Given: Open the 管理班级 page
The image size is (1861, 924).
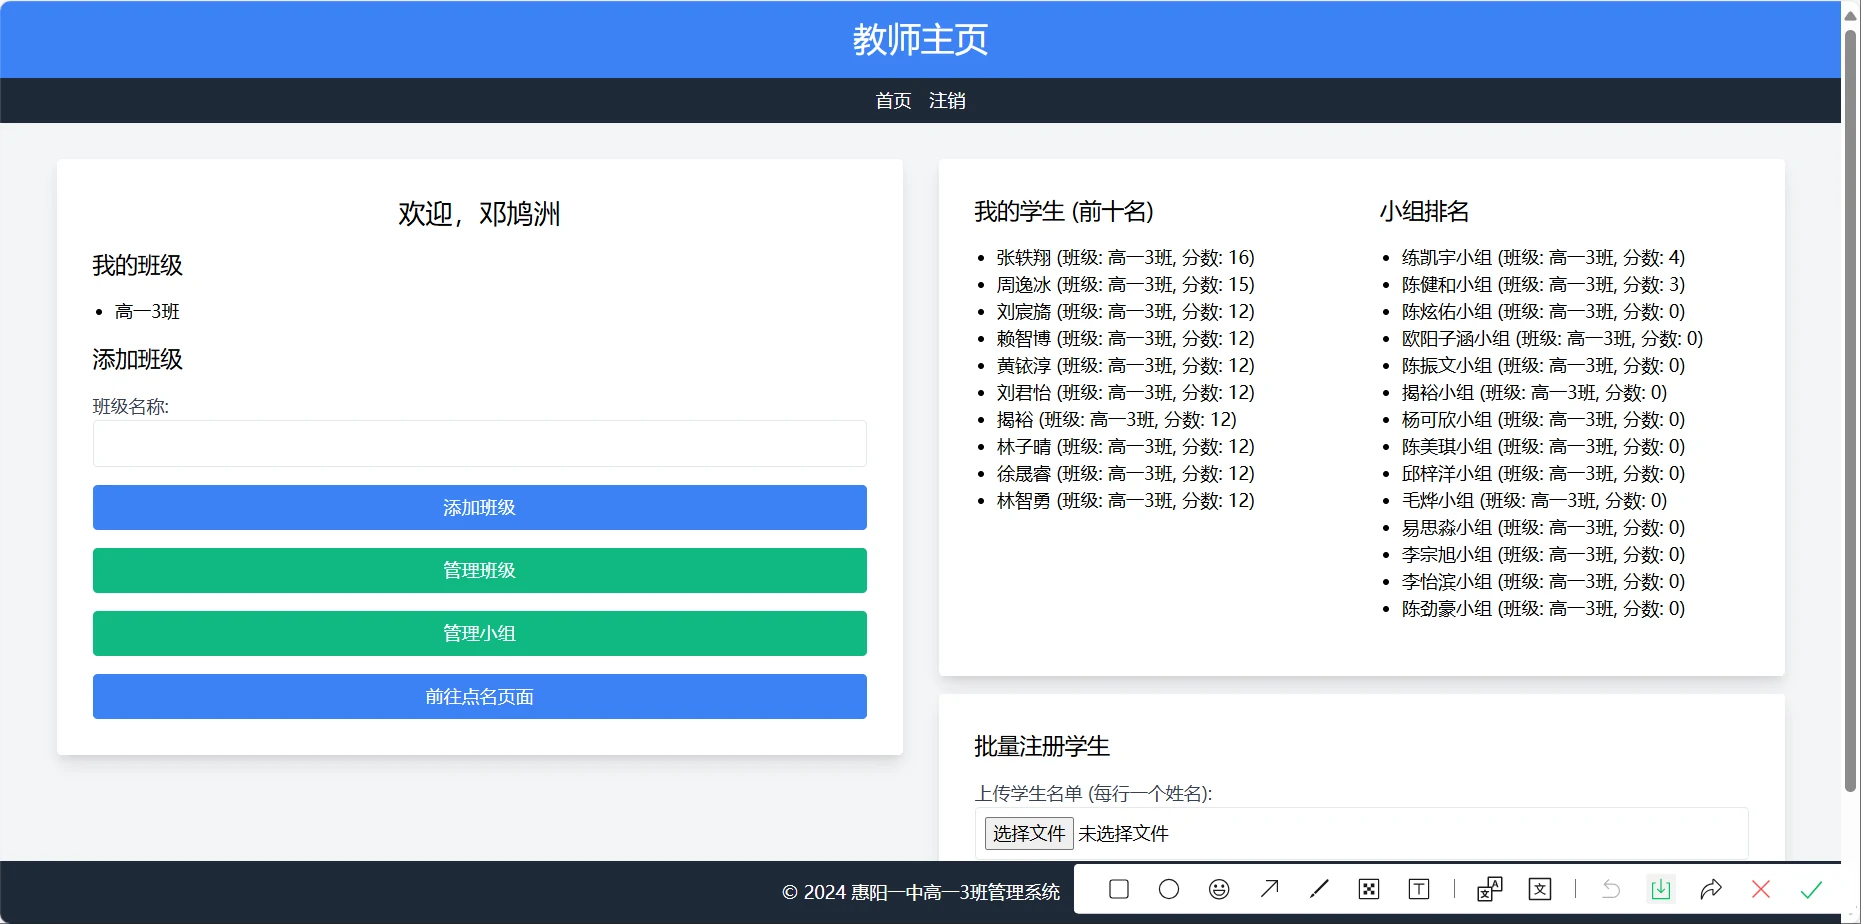Looking at the screenshot, I should 480,570.
